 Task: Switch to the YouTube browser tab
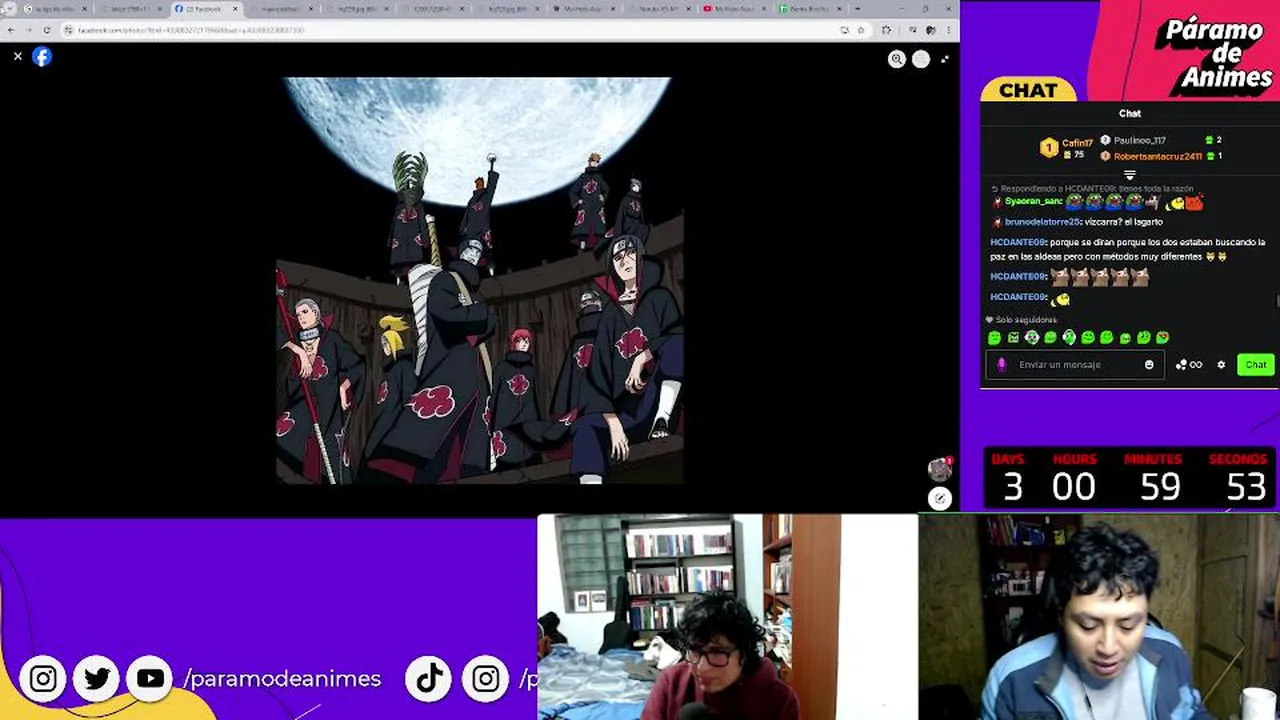737,9
